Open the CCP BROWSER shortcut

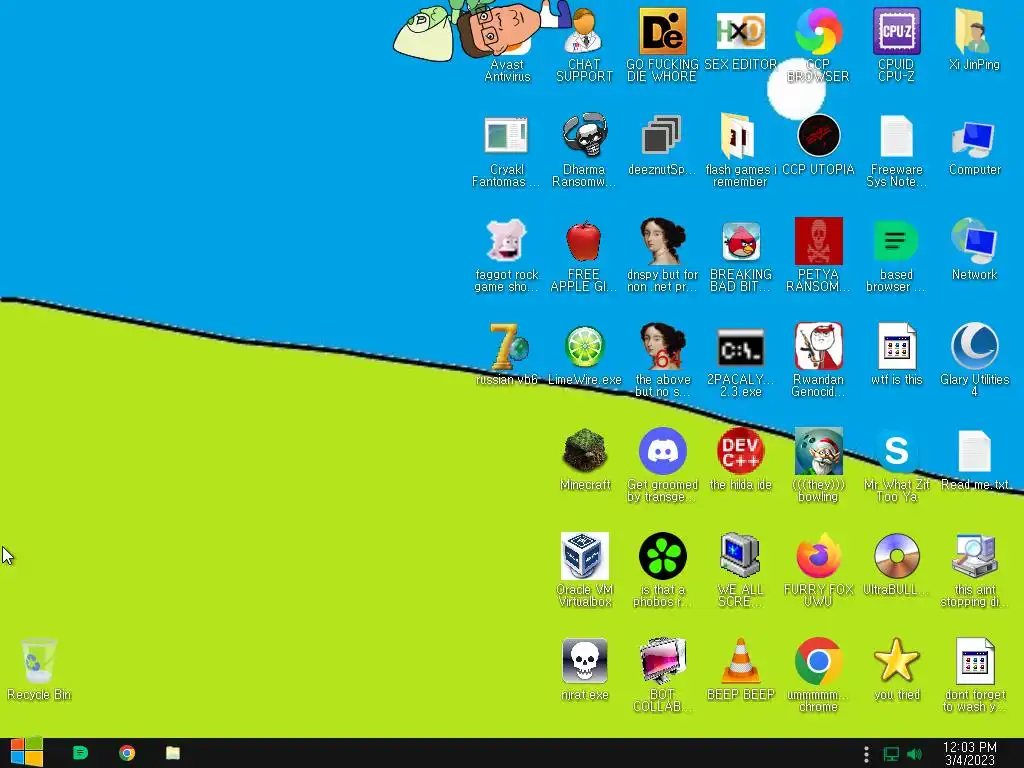click(x=818, y=46)
